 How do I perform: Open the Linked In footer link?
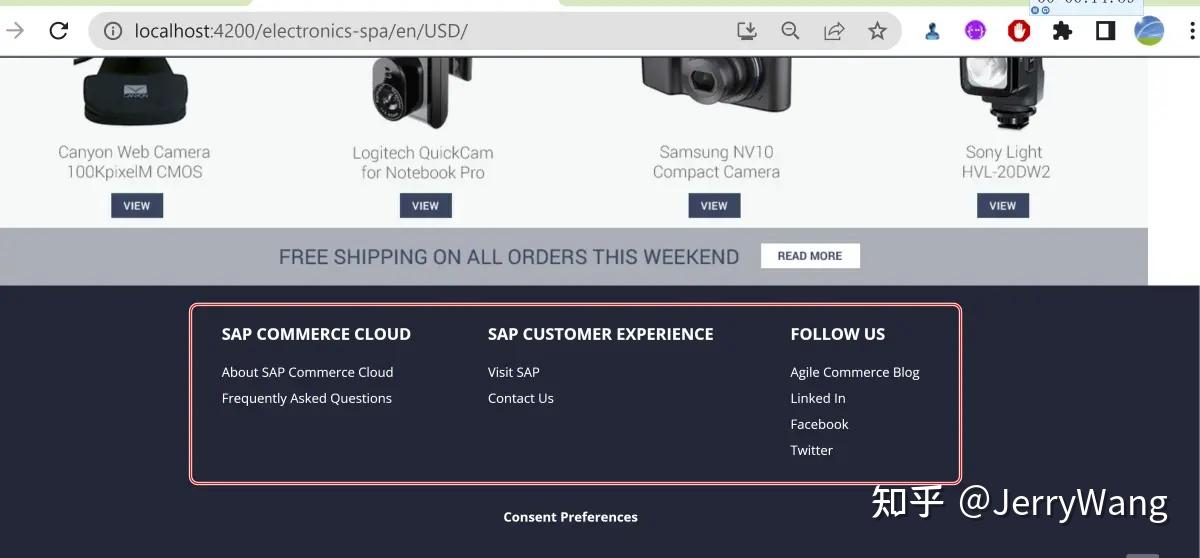[x=818, y=398]
